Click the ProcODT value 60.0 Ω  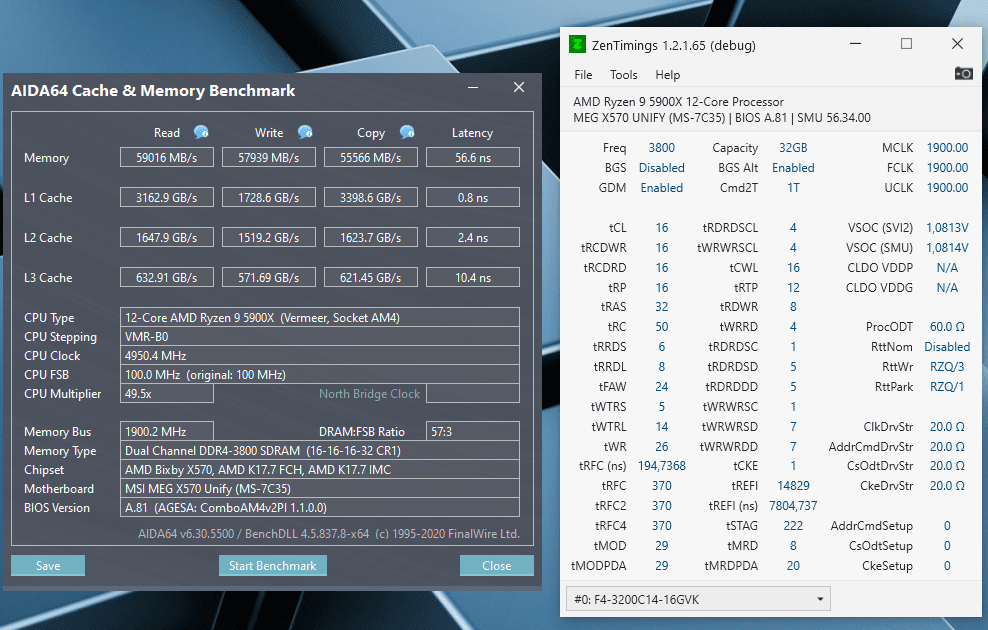[947, 327]
